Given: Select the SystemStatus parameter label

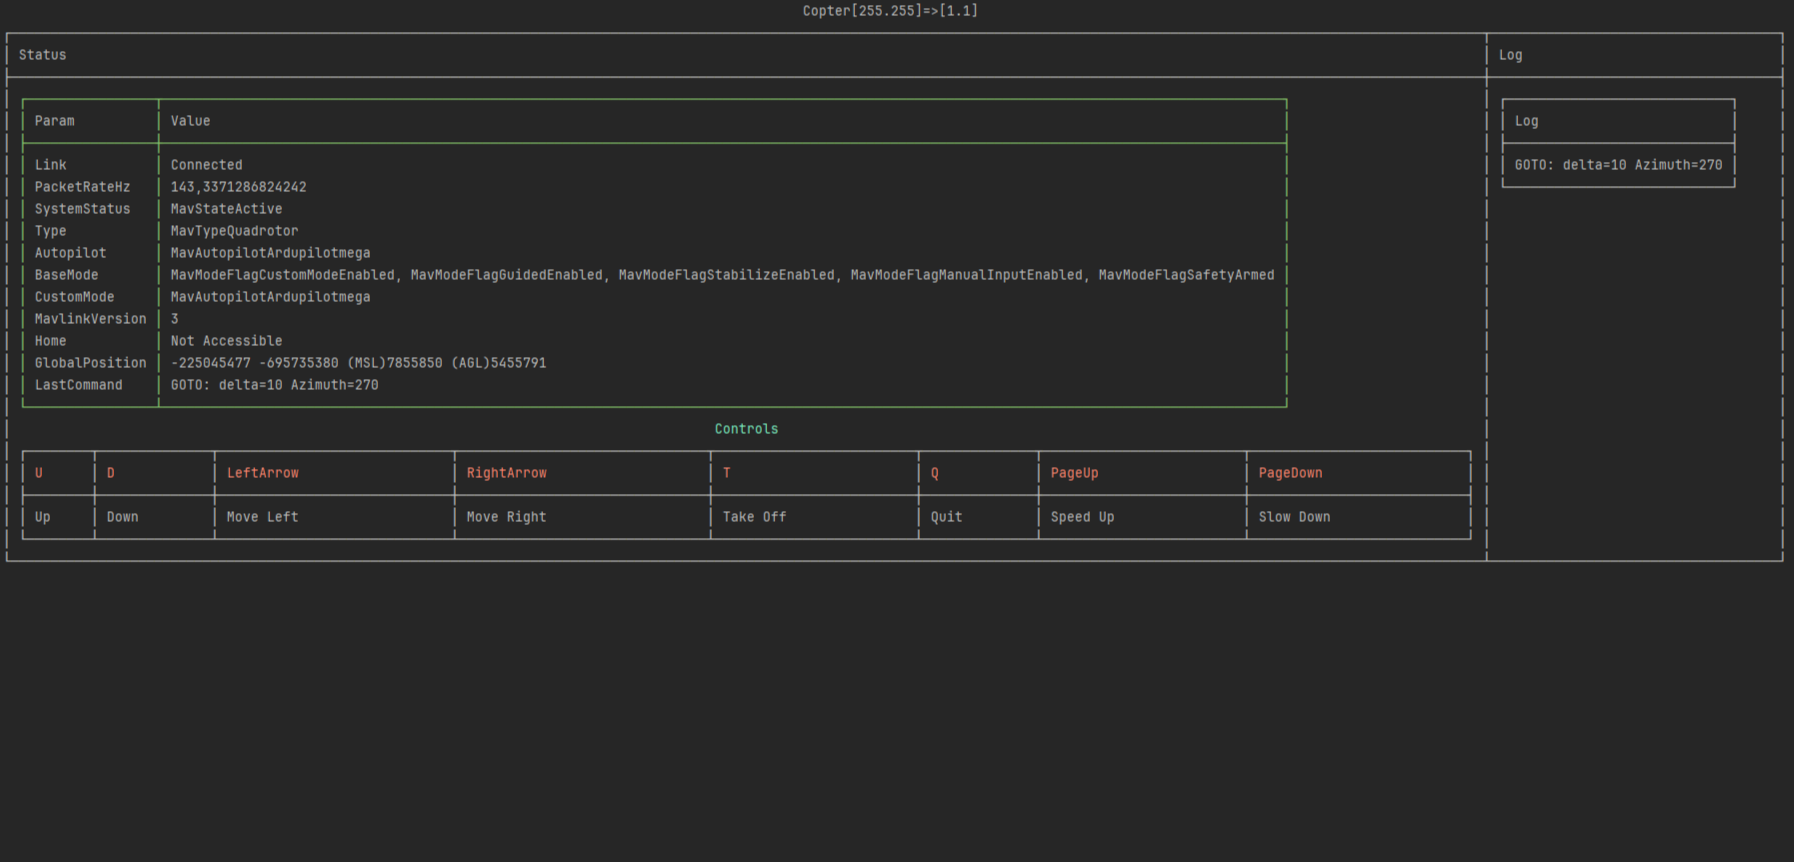Looking at the screenshot, I should click(x=82, y=209).
